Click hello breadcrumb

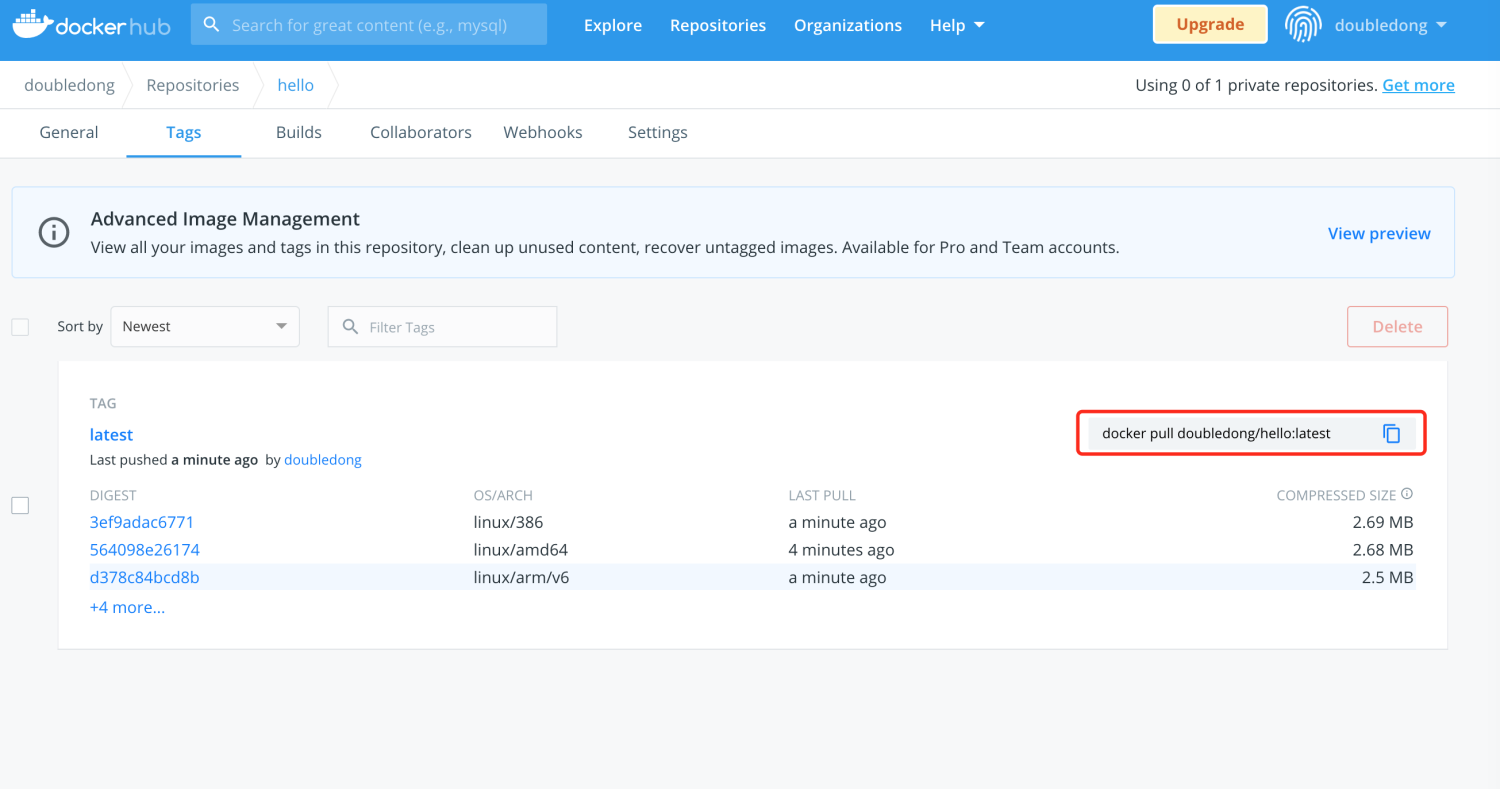coord(296,85)
